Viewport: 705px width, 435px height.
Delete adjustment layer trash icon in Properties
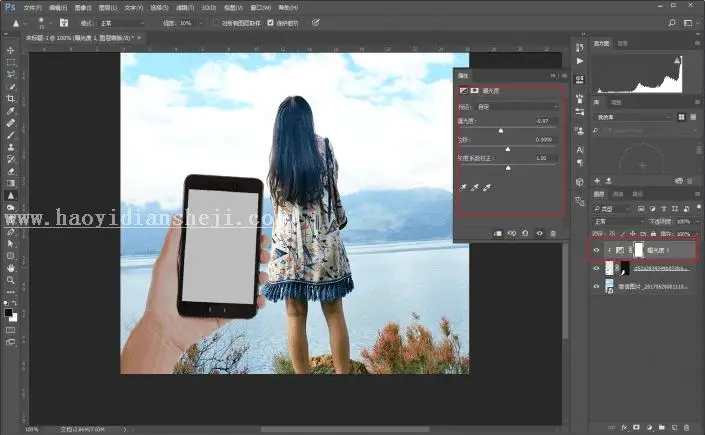pos(553,233)
